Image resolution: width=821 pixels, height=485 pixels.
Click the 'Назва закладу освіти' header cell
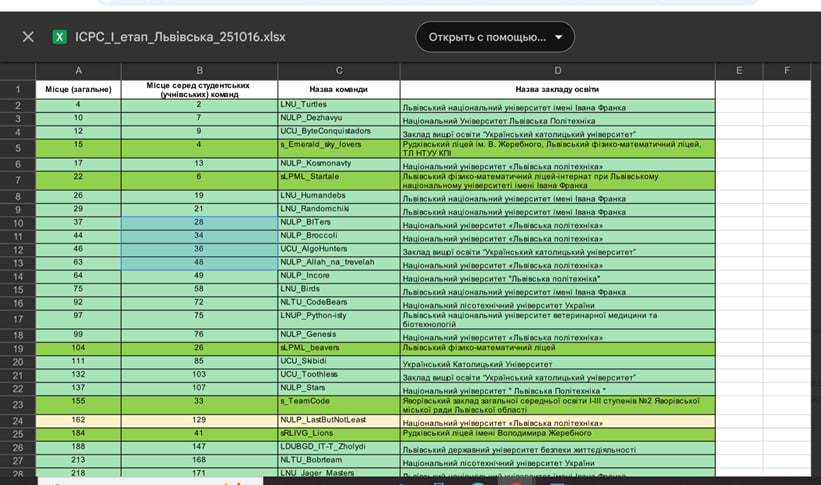point(557,89)
